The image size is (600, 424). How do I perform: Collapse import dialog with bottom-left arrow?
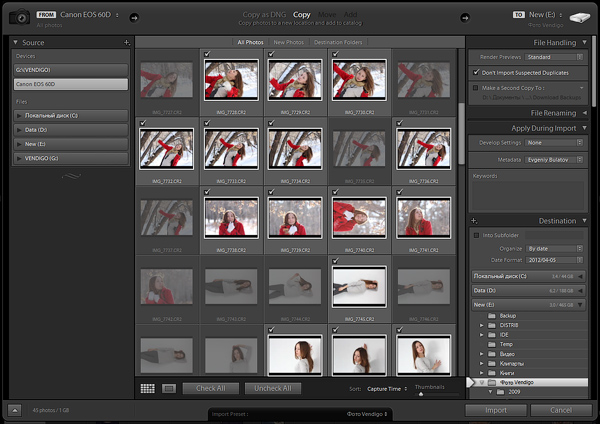click(x=15, y=410)
